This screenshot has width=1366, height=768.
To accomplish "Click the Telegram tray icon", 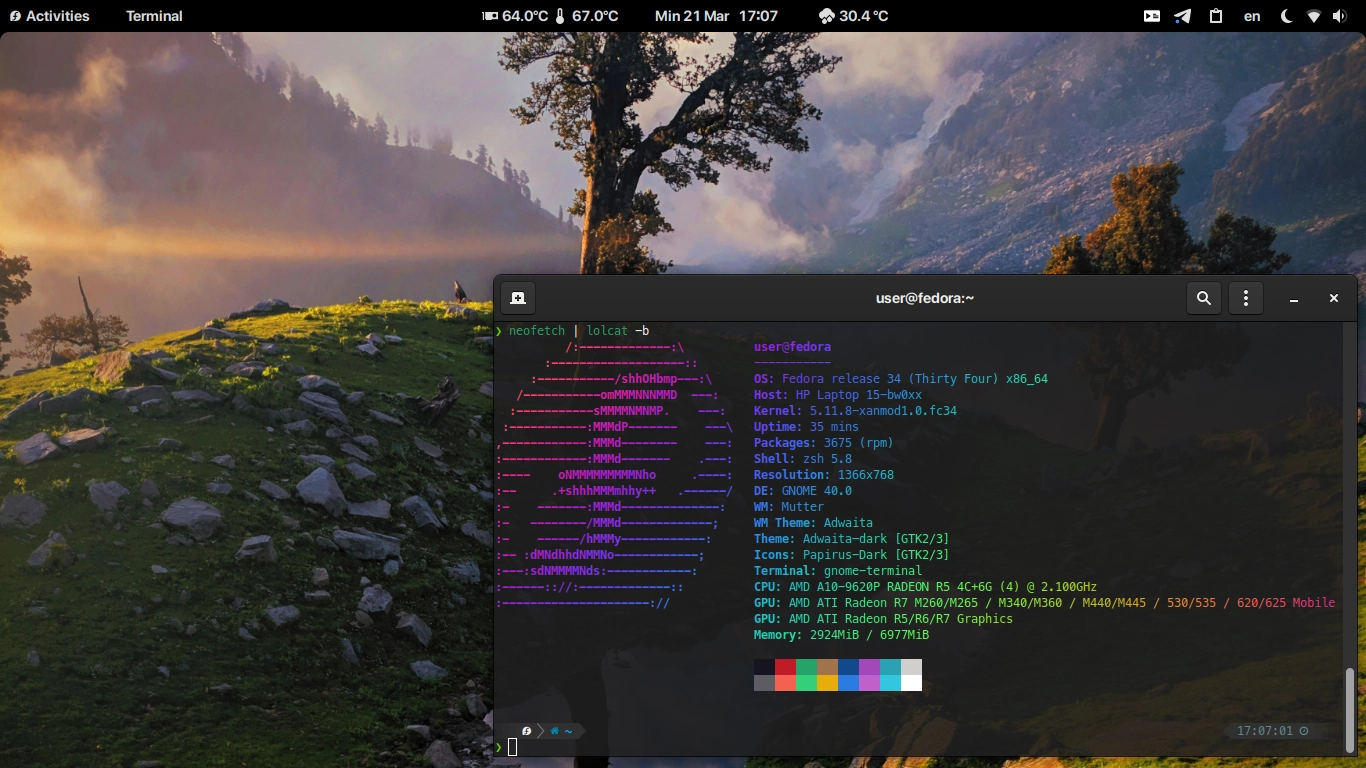I will pos(1183,16).
